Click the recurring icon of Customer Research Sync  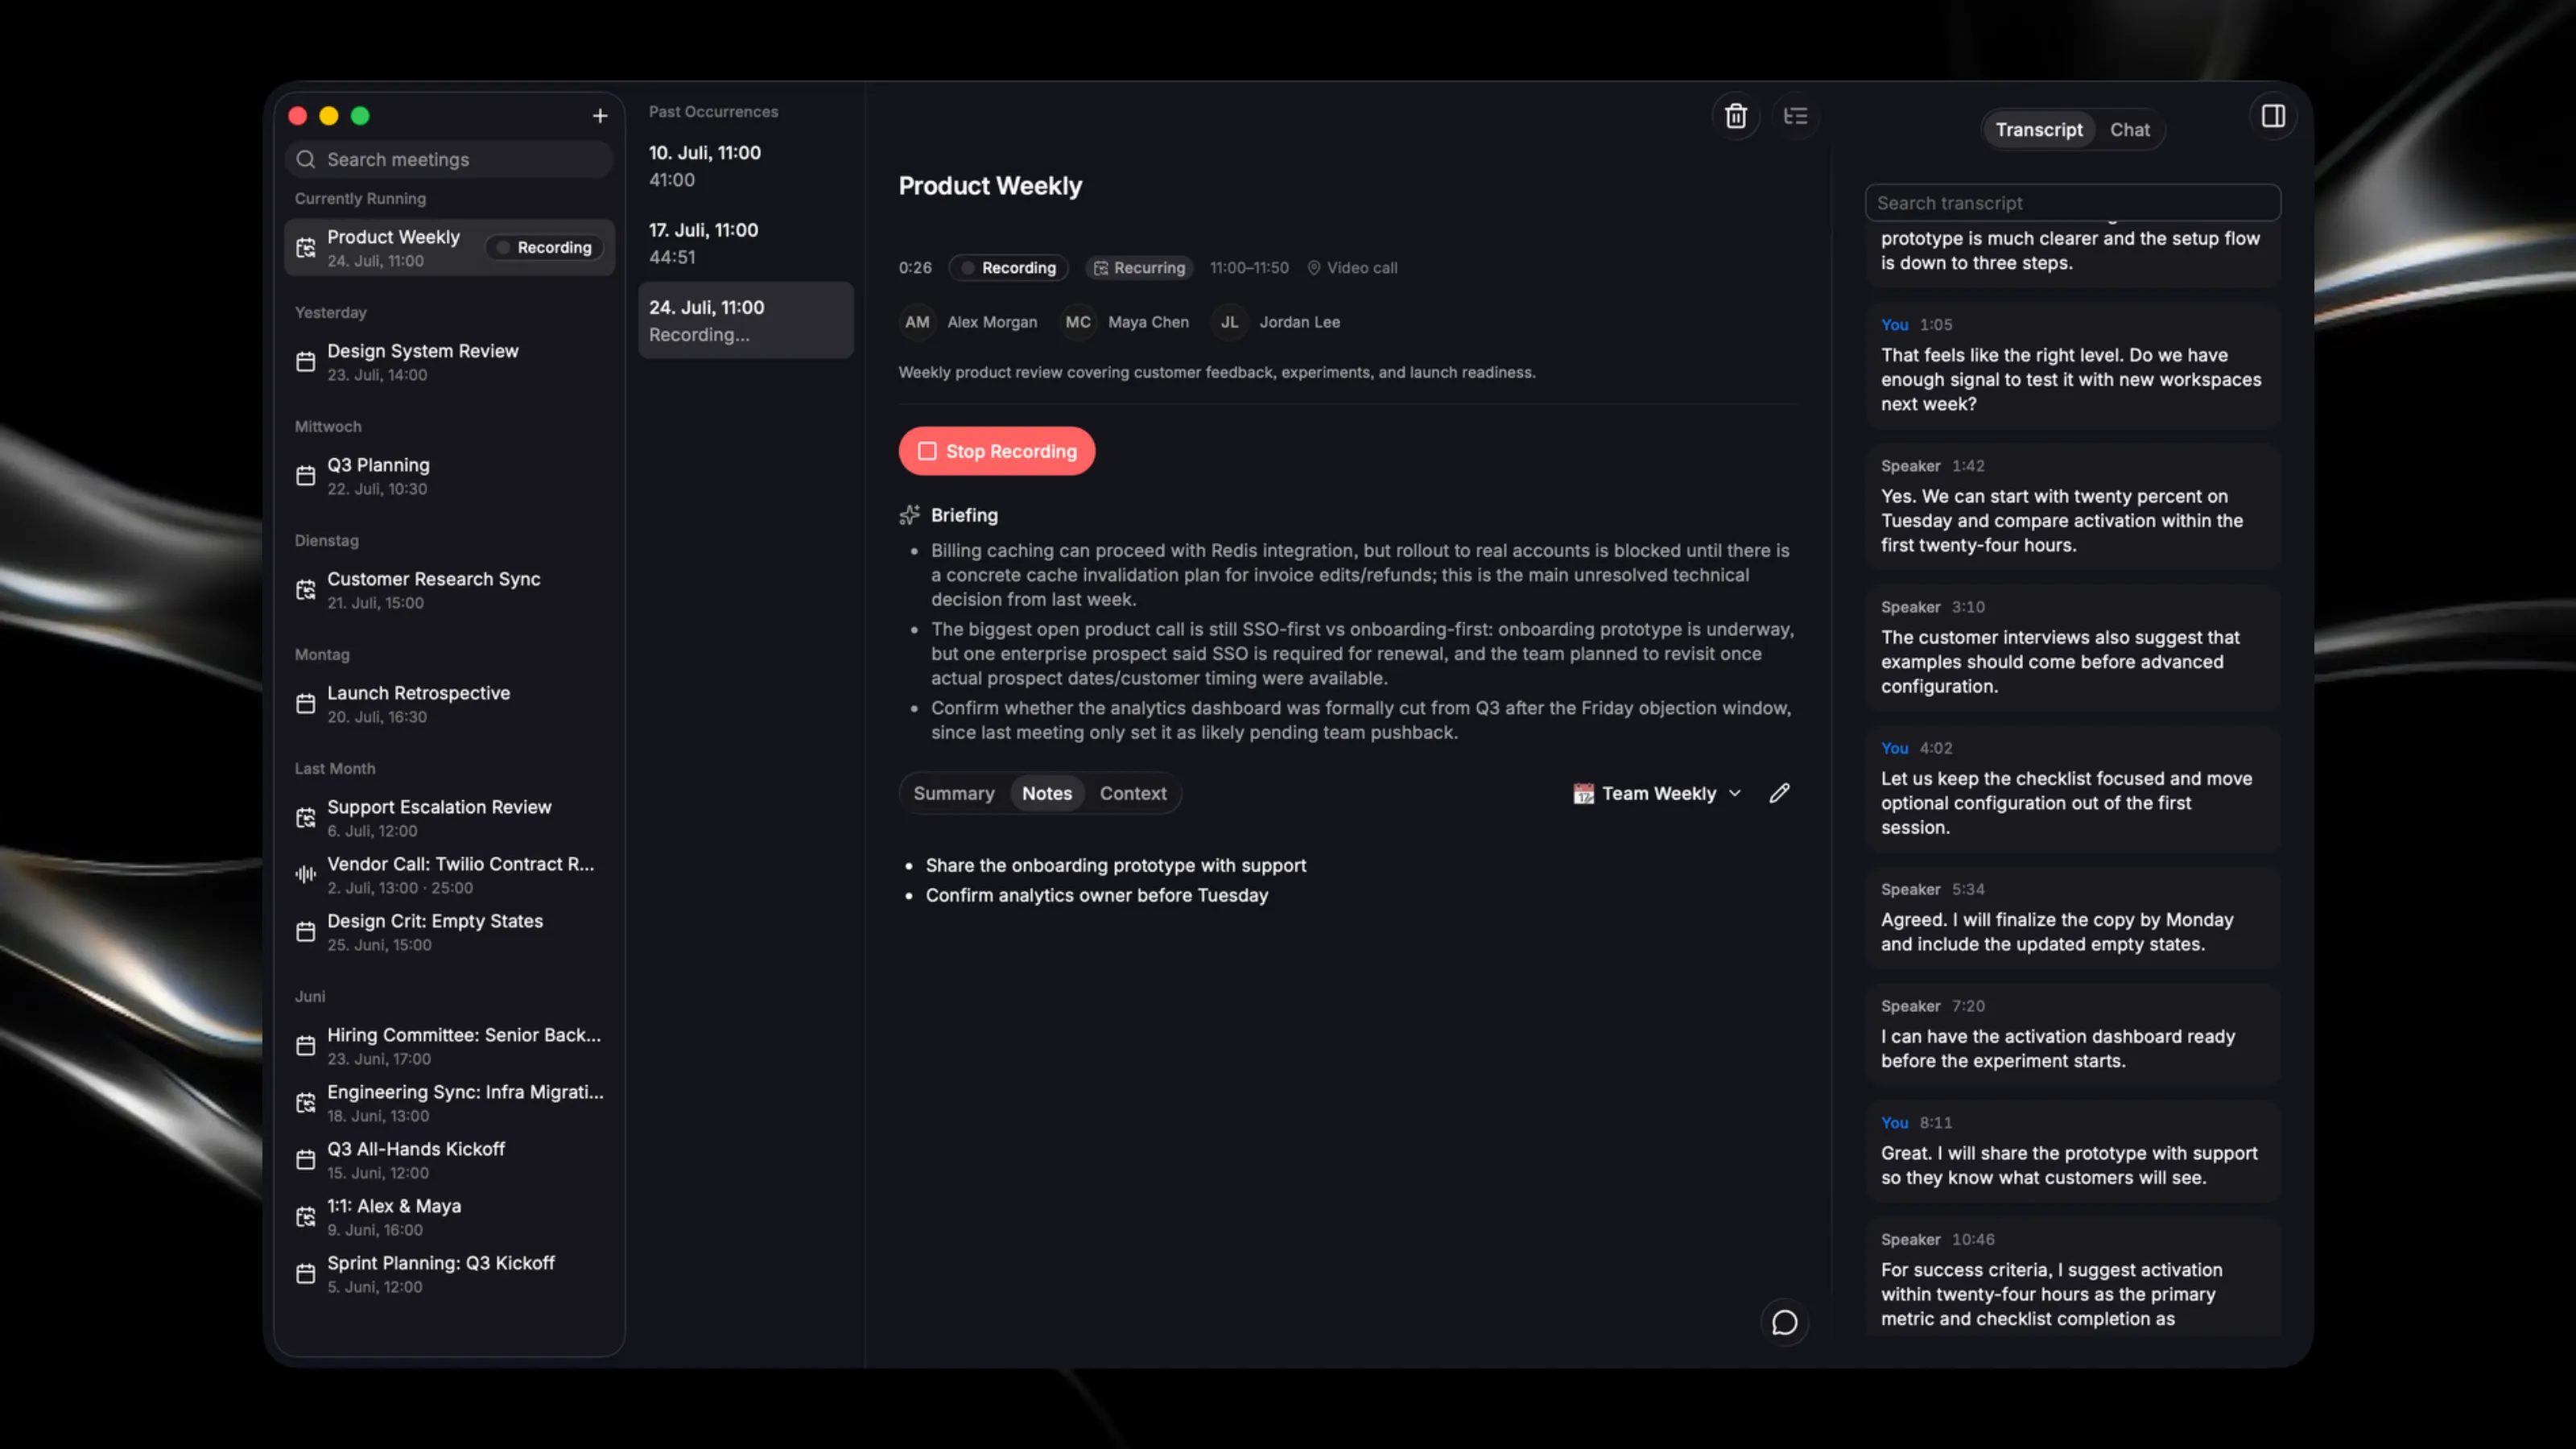point(306,590)
